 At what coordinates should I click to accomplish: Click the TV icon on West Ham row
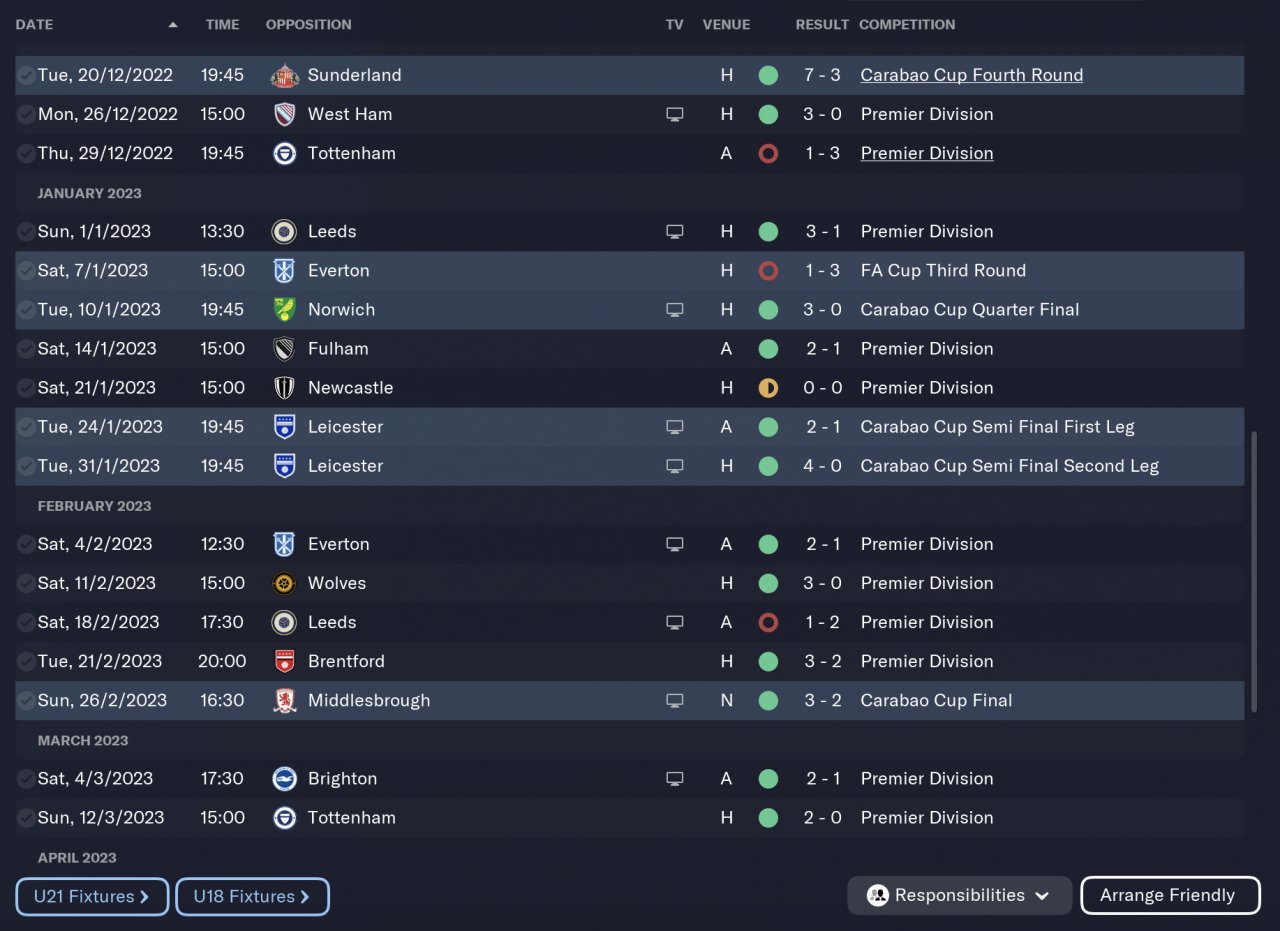[675, 115]
